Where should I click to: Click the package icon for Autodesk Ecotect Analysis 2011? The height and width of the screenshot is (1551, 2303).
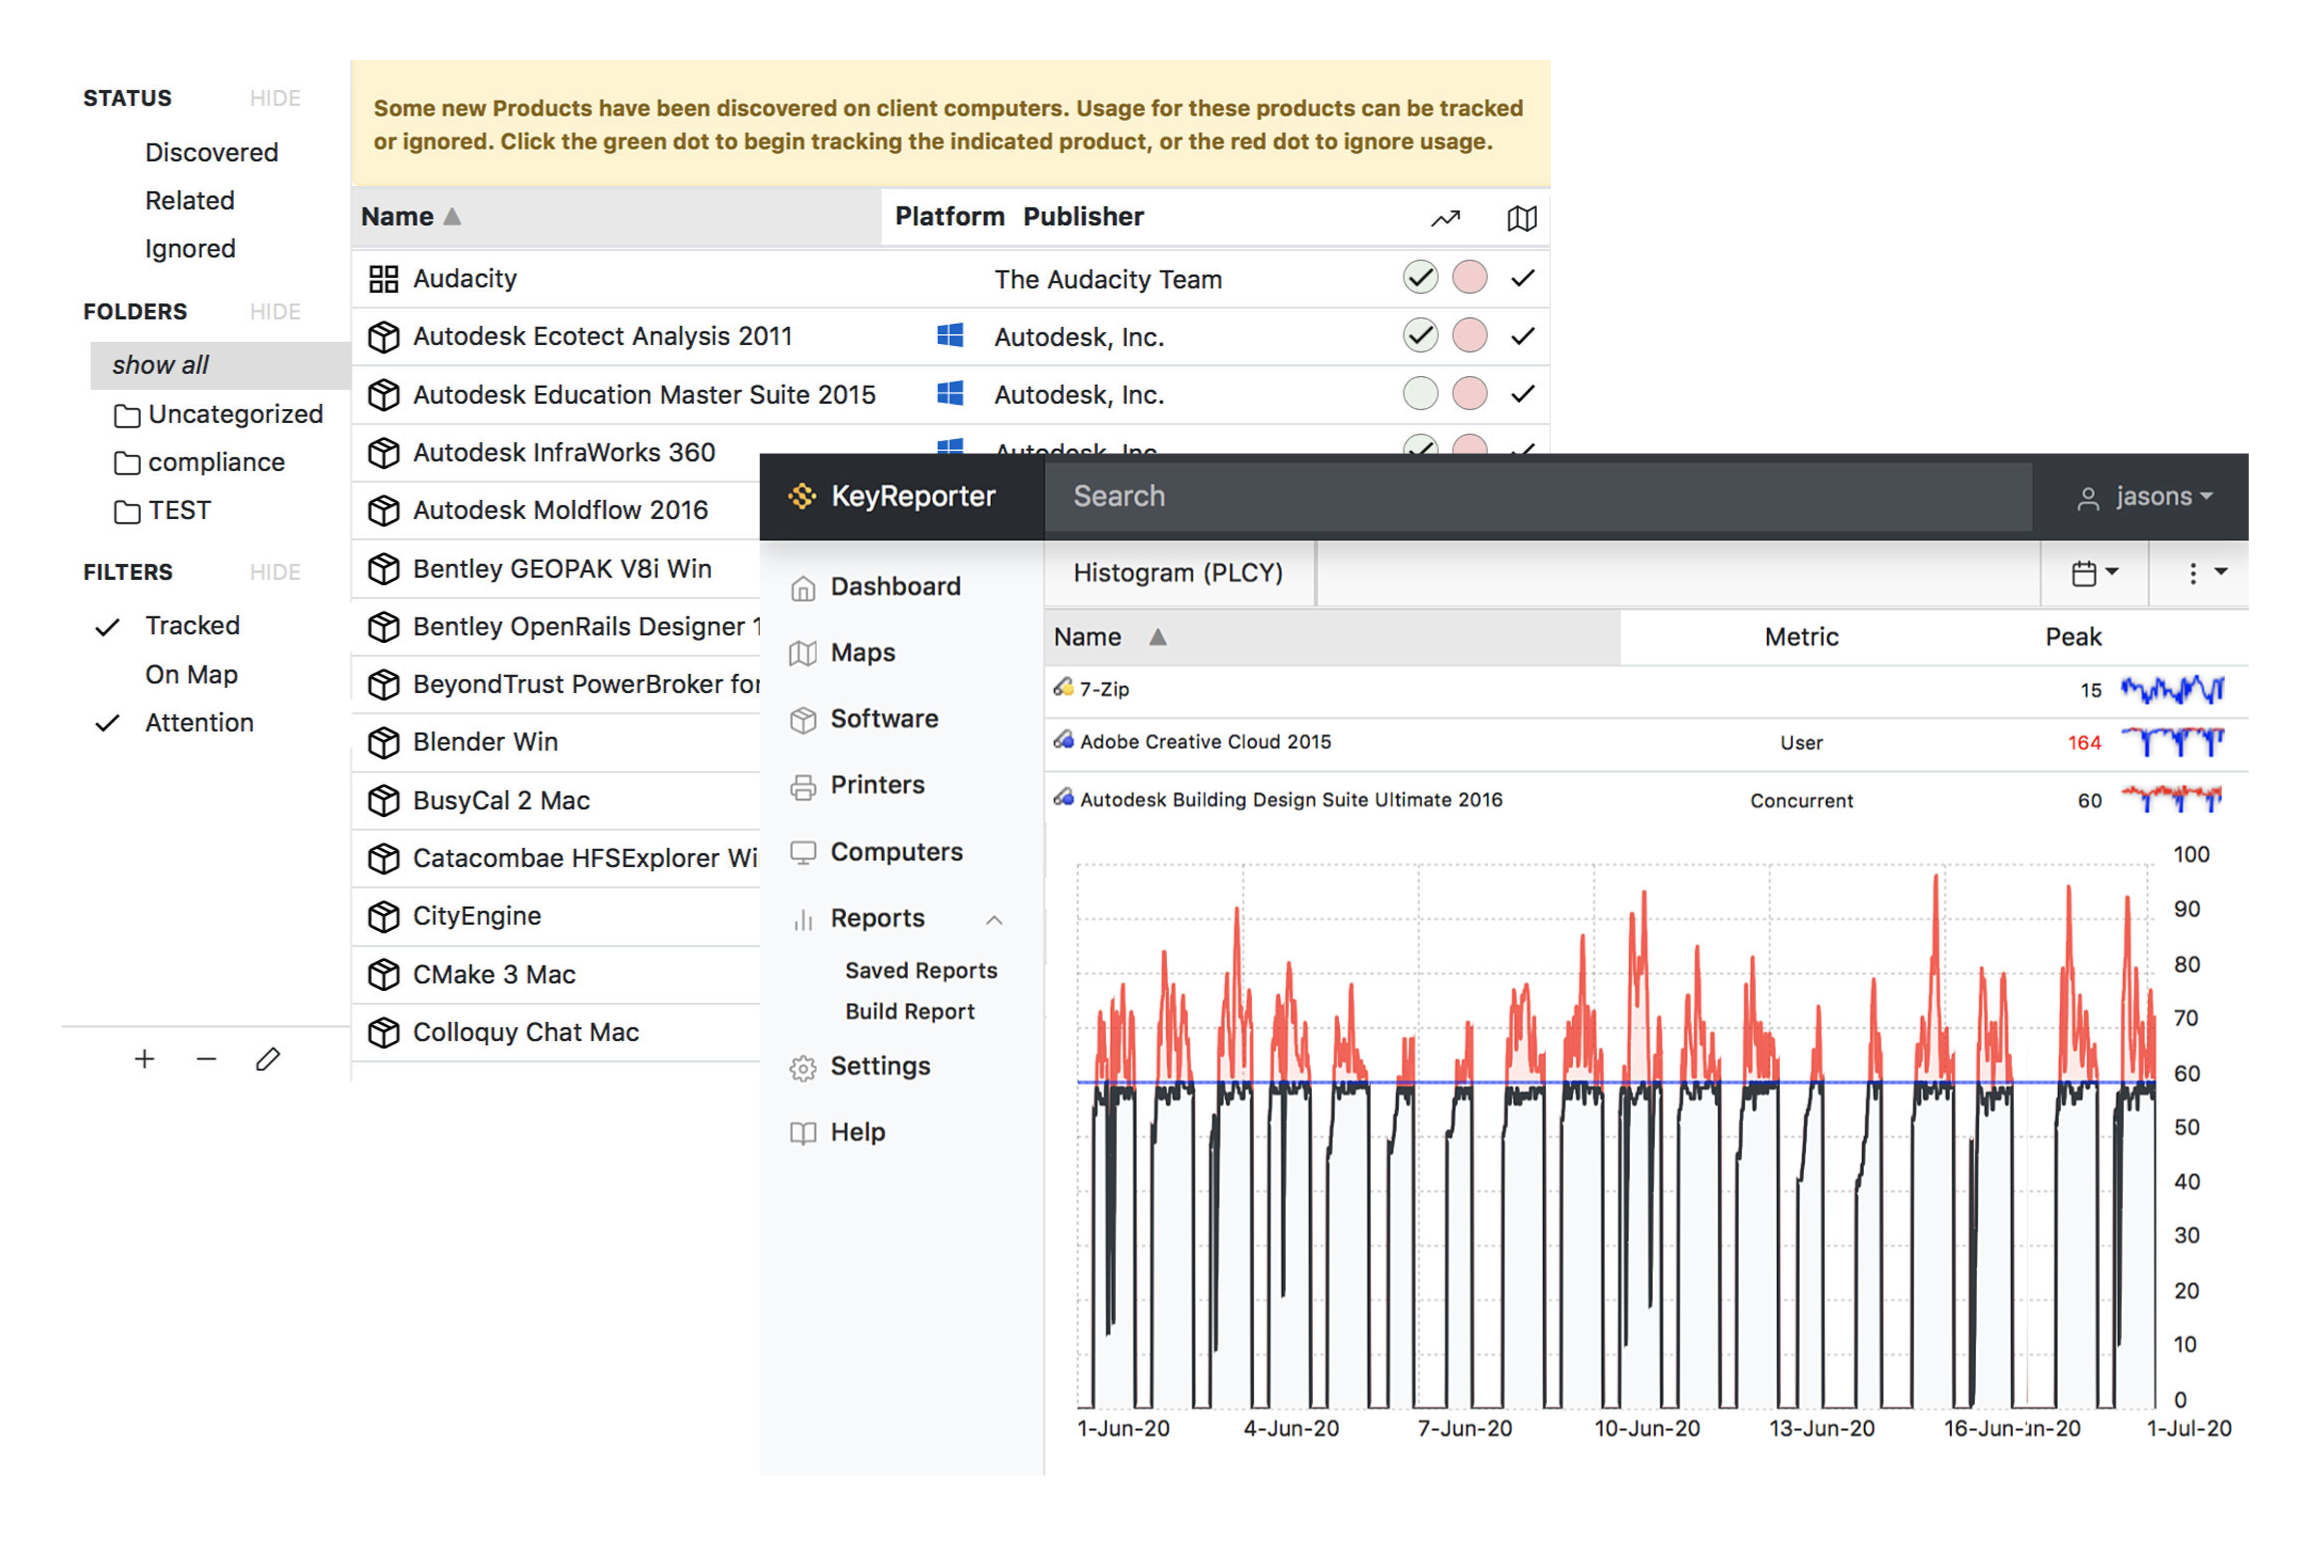[x=383, y=336]
